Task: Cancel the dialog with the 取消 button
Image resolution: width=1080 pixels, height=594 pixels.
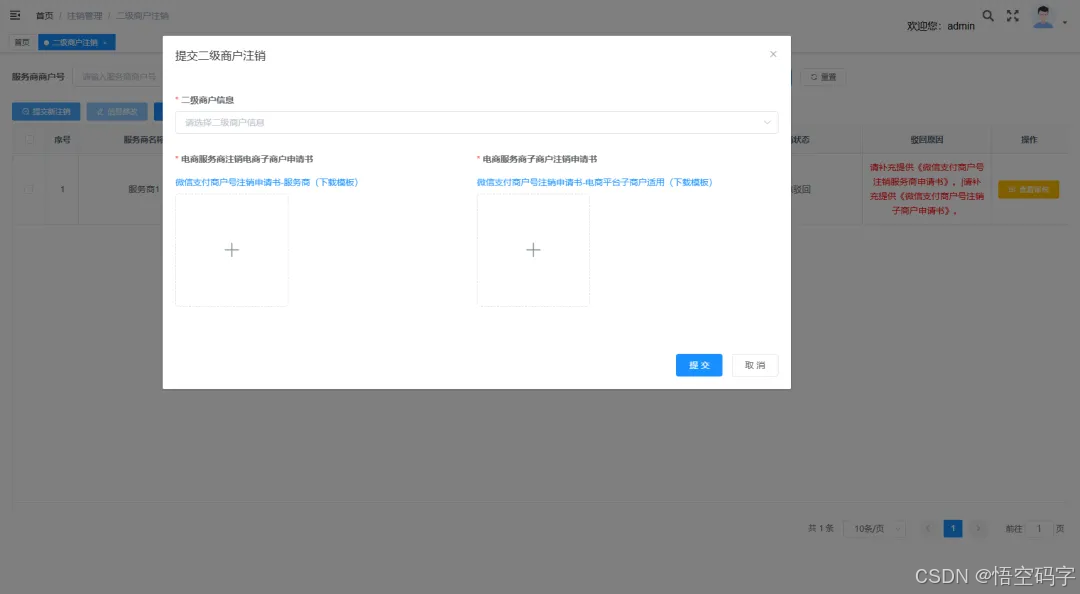Action: coord(755,365)
